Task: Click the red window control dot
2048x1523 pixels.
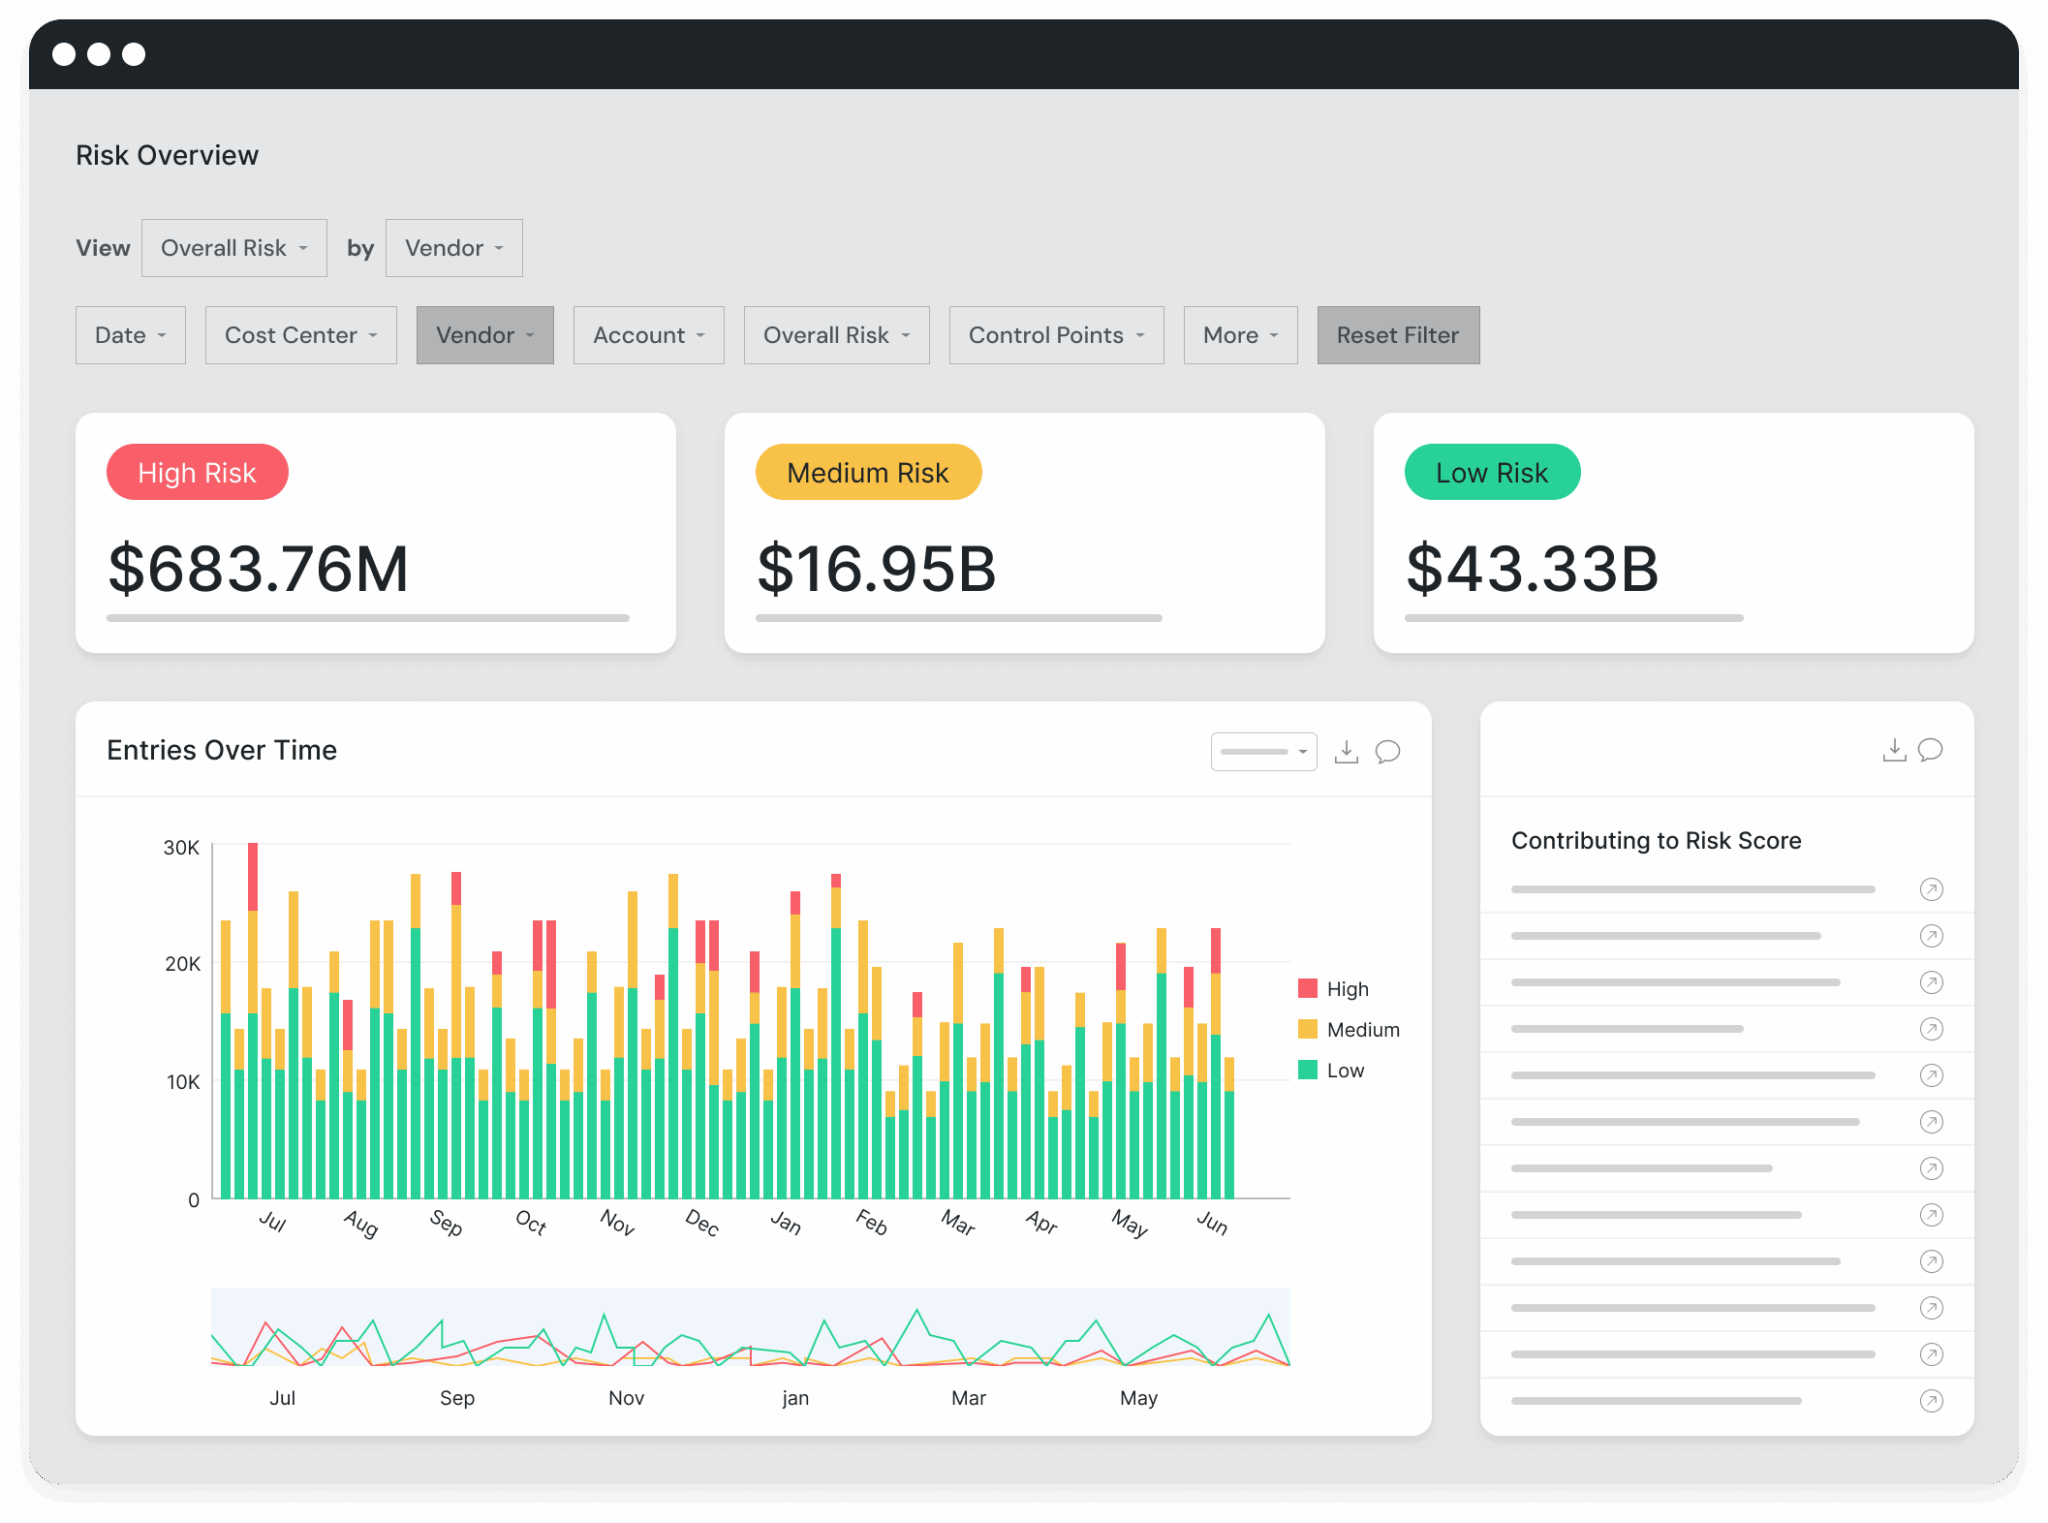Action: point(62,53)
